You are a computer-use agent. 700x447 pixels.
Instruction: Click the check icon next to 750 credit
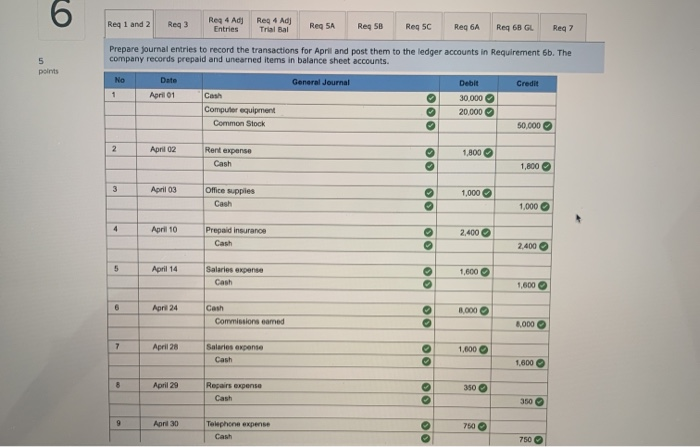[x=539, y=440]
